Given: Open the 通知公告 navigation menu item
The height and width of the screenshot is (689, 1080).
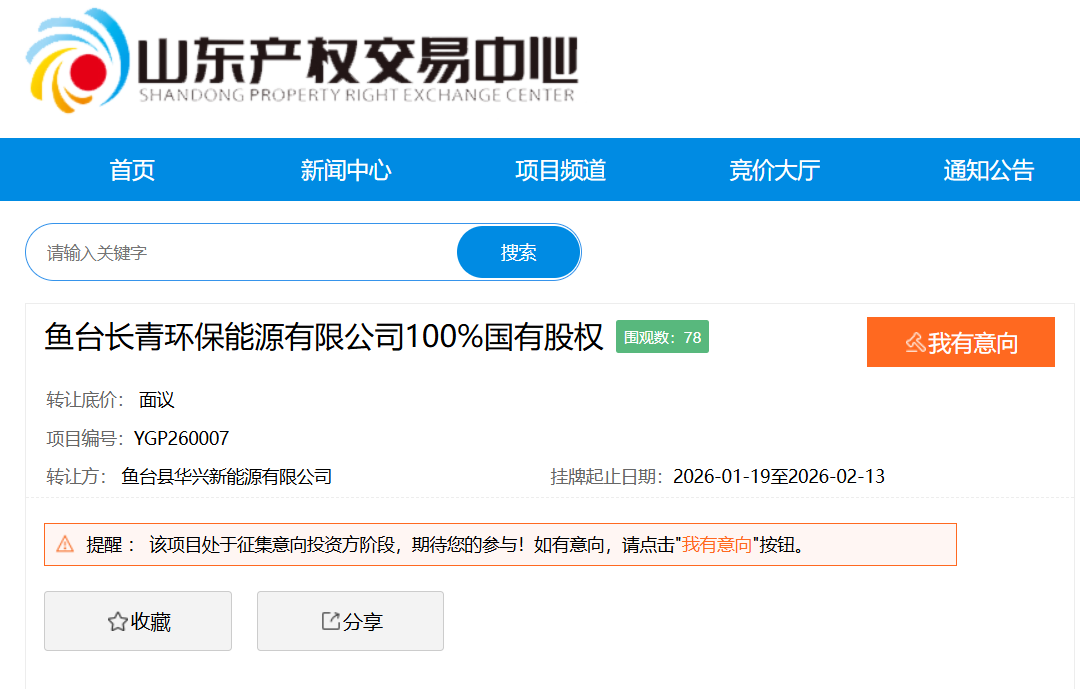Looking at the screenshot, I should tap(988, 170).
